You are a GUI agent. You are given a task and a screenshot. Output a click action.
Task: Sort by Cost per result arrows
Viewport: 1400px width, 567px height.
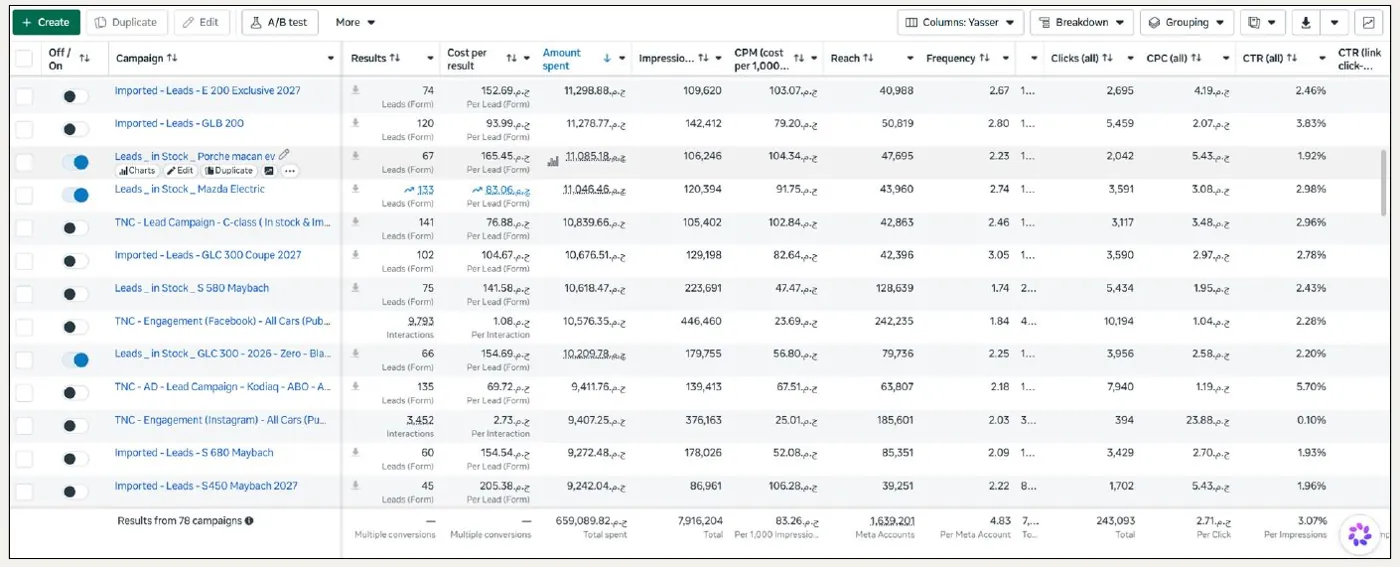pyautogui.click(x=512, y=58)
